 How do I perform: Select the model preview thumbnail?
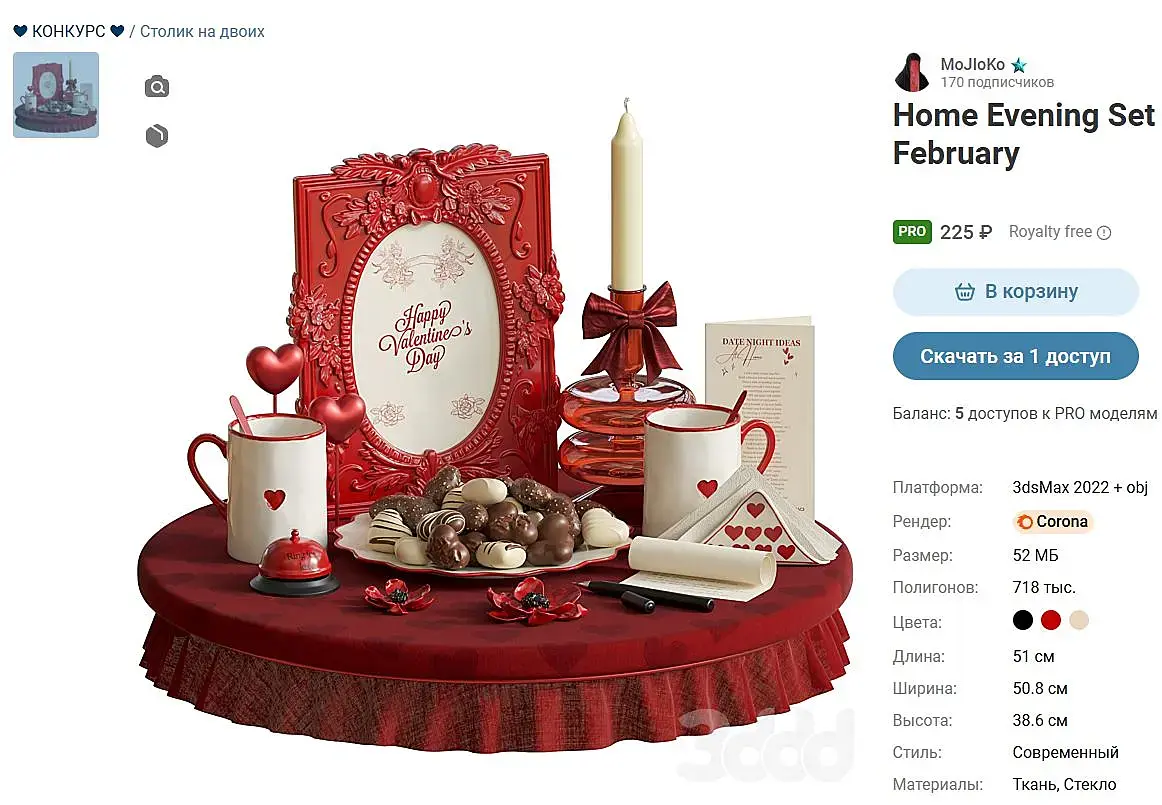(x=56, y=95)
